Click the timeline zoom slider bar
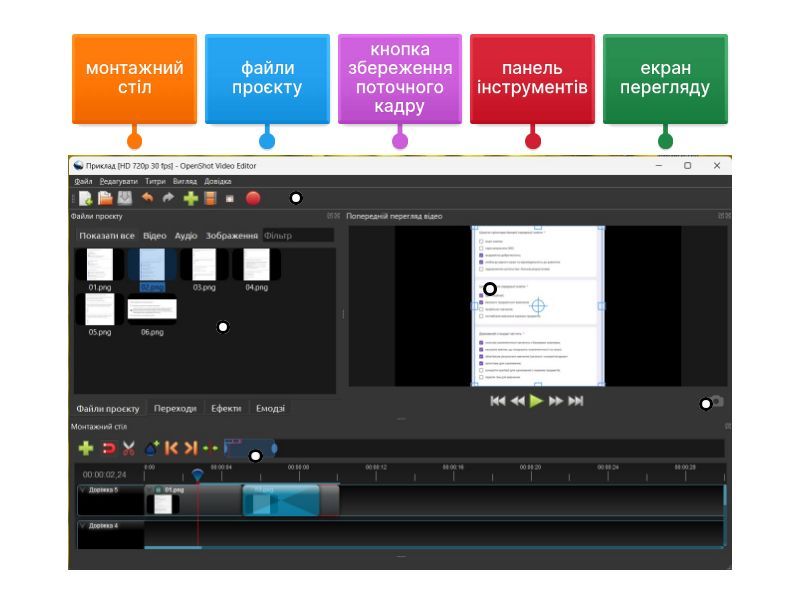800x600 pixels. (x=250, y=447)
